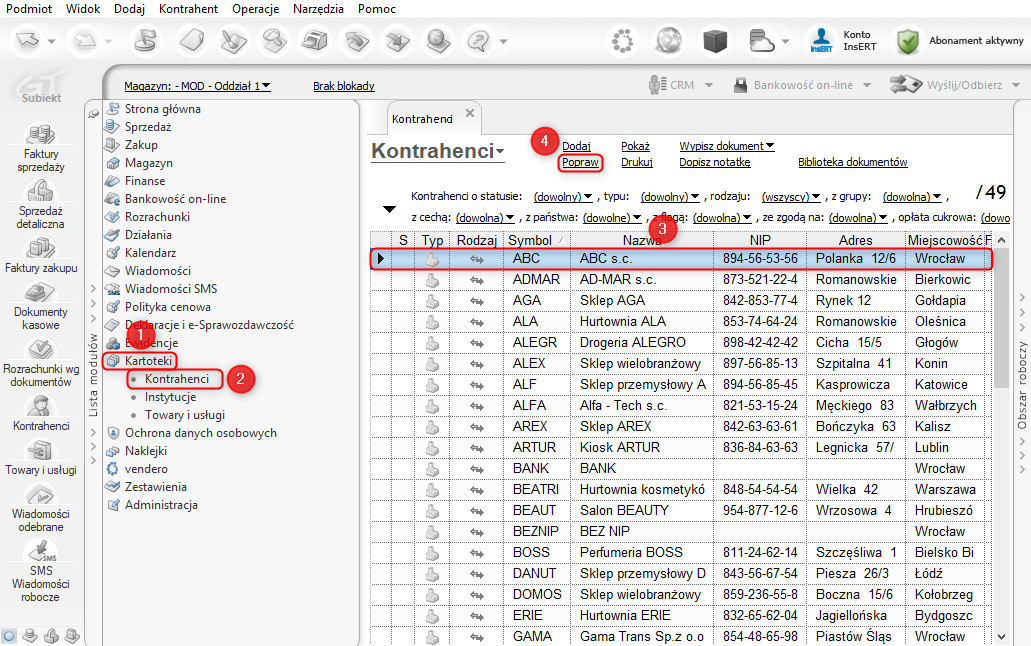Open Narzędzia menu
Image resolution: width=1031 pixels, height=646 pixels.
318,9
